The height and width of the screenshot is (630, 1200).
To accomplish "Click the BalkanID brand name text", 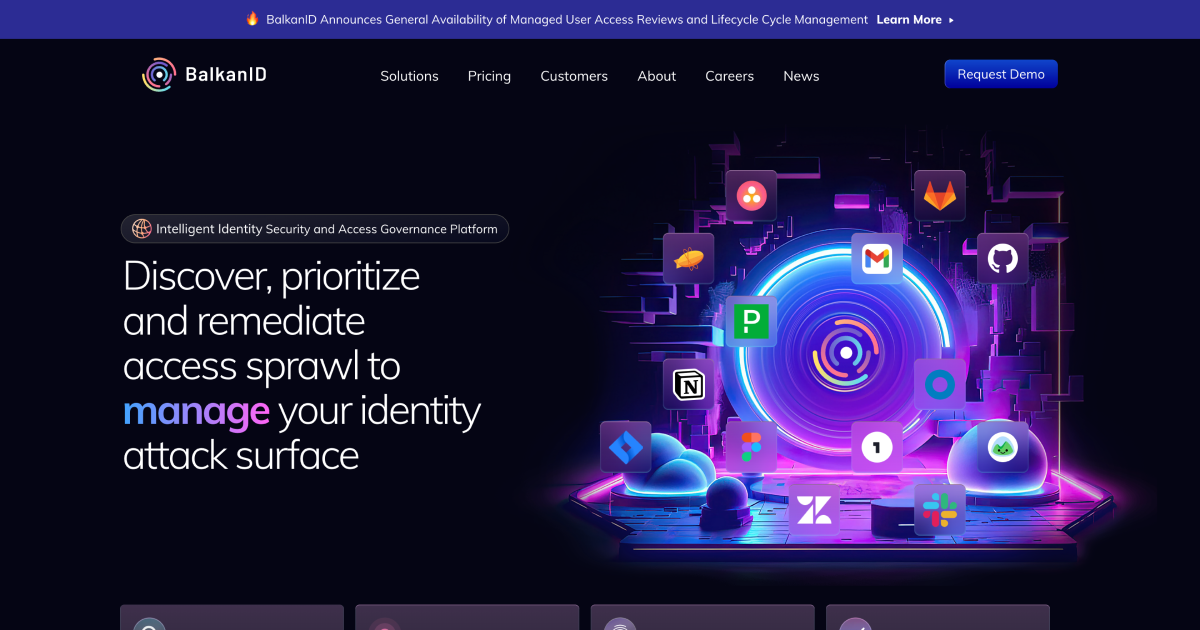I will (x=226, y=75).
